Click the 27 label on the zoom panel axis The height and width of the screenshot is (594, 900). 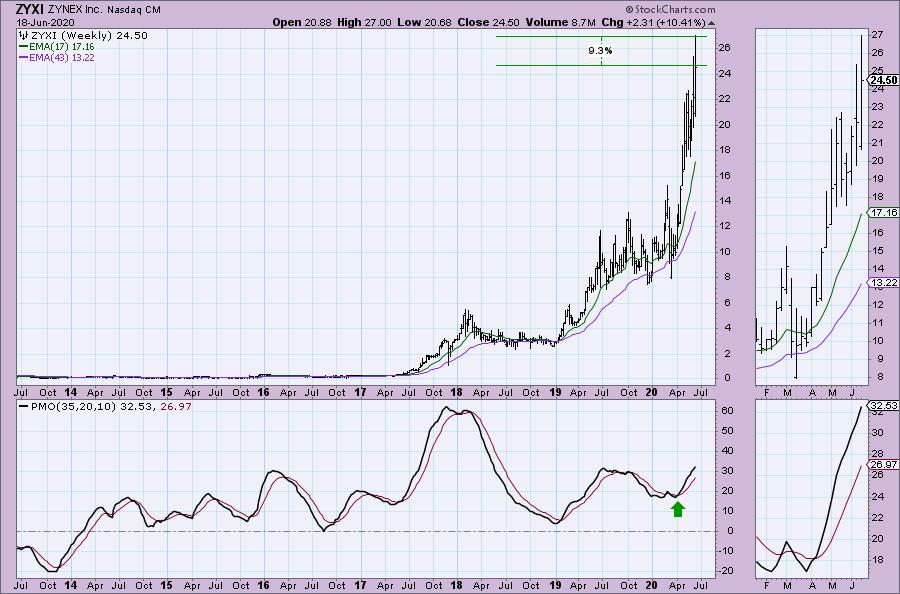(x=876, y=34)
